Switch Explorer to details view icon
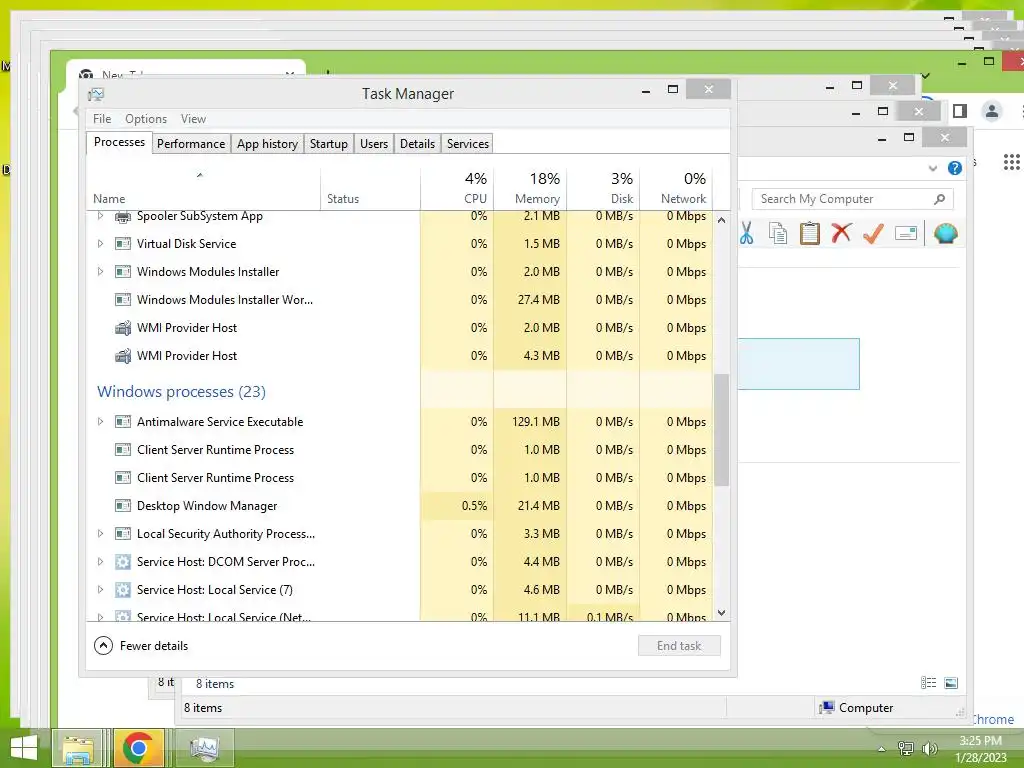This screenshot has height=768, width=1024. (x=929, y=683)
